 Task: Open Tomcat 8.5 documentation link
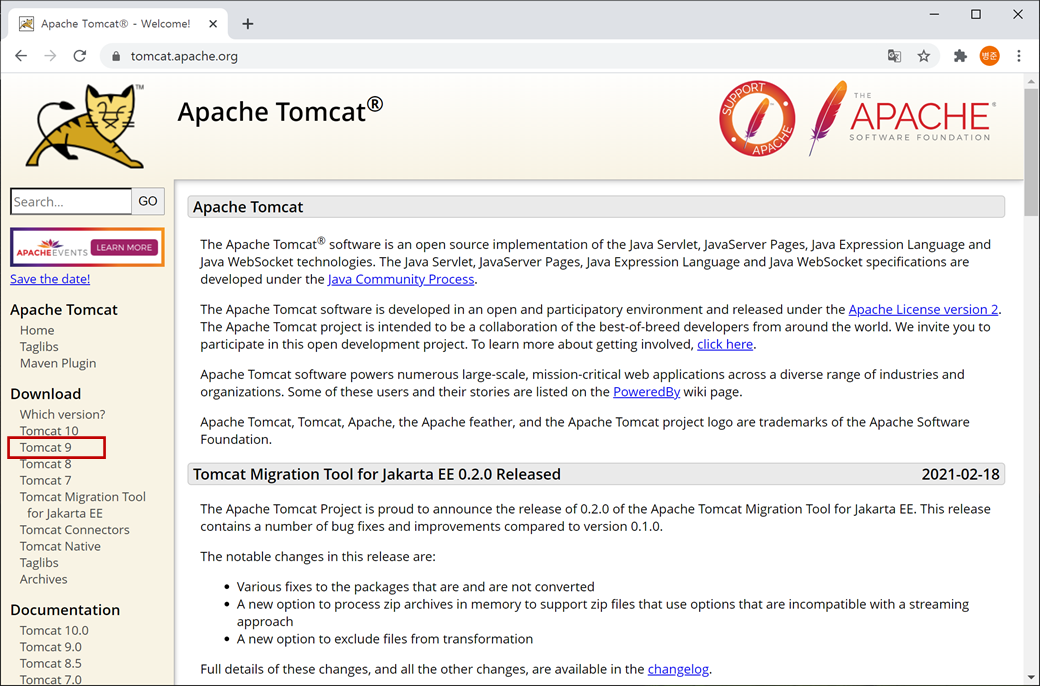(x=50, y=664)
